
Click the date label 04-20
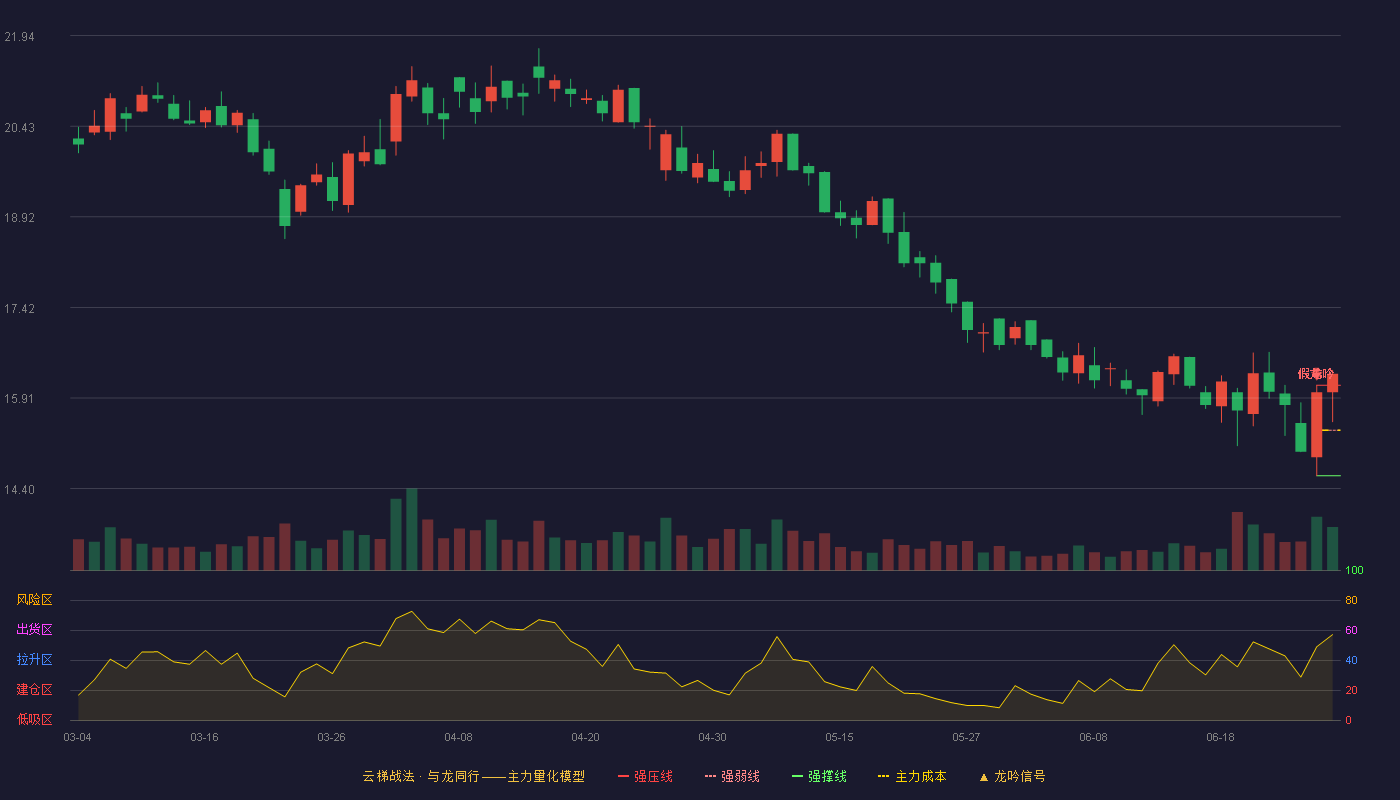tap(585, 737)
